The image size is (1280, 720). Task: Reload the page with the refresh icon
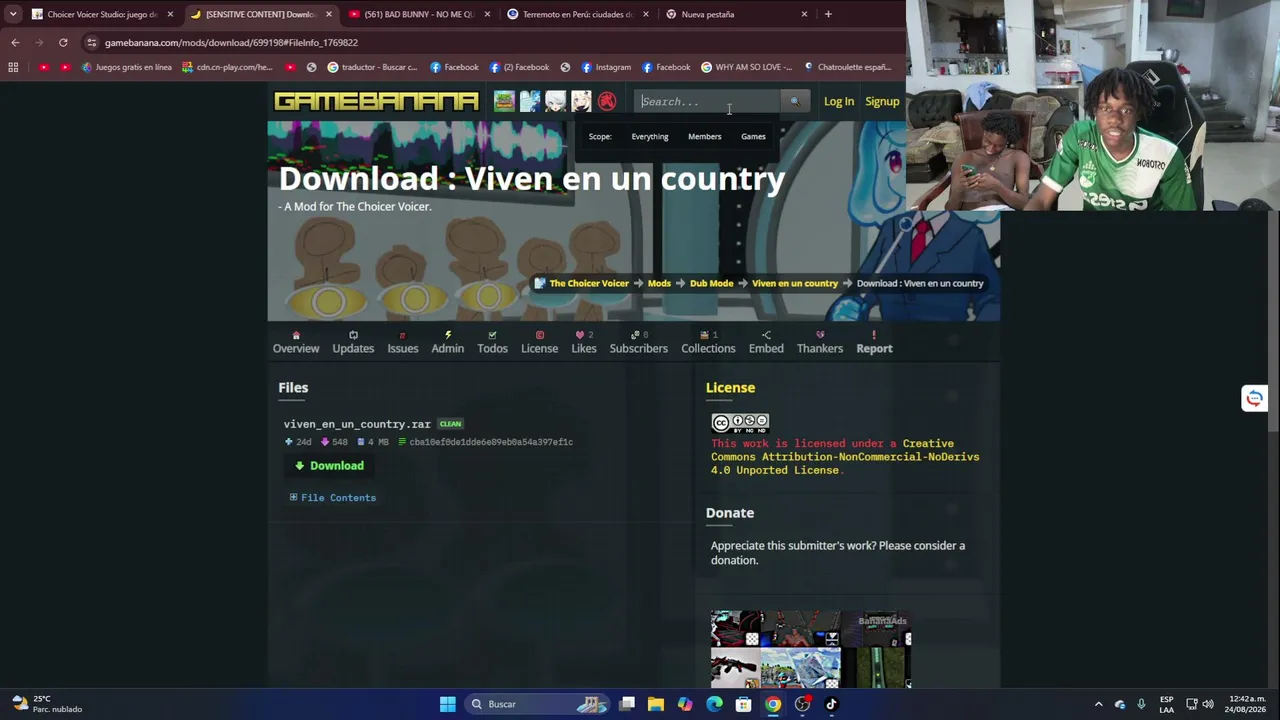click(63, 42)
